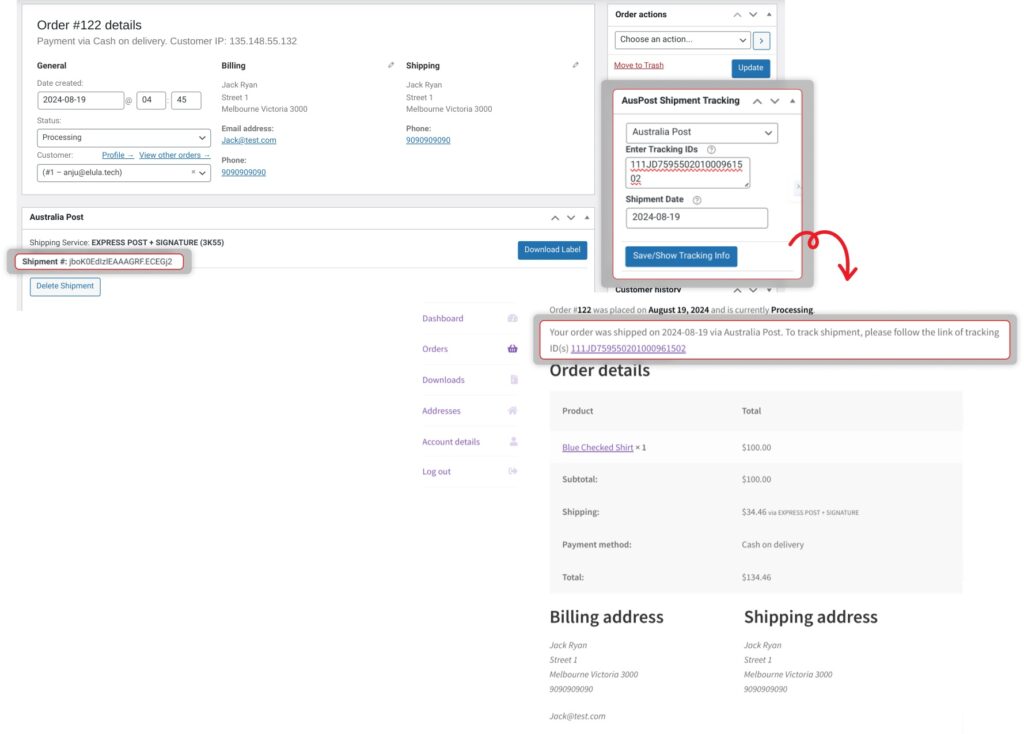Click billing email Jack@test.com link

tap(249, 140)
